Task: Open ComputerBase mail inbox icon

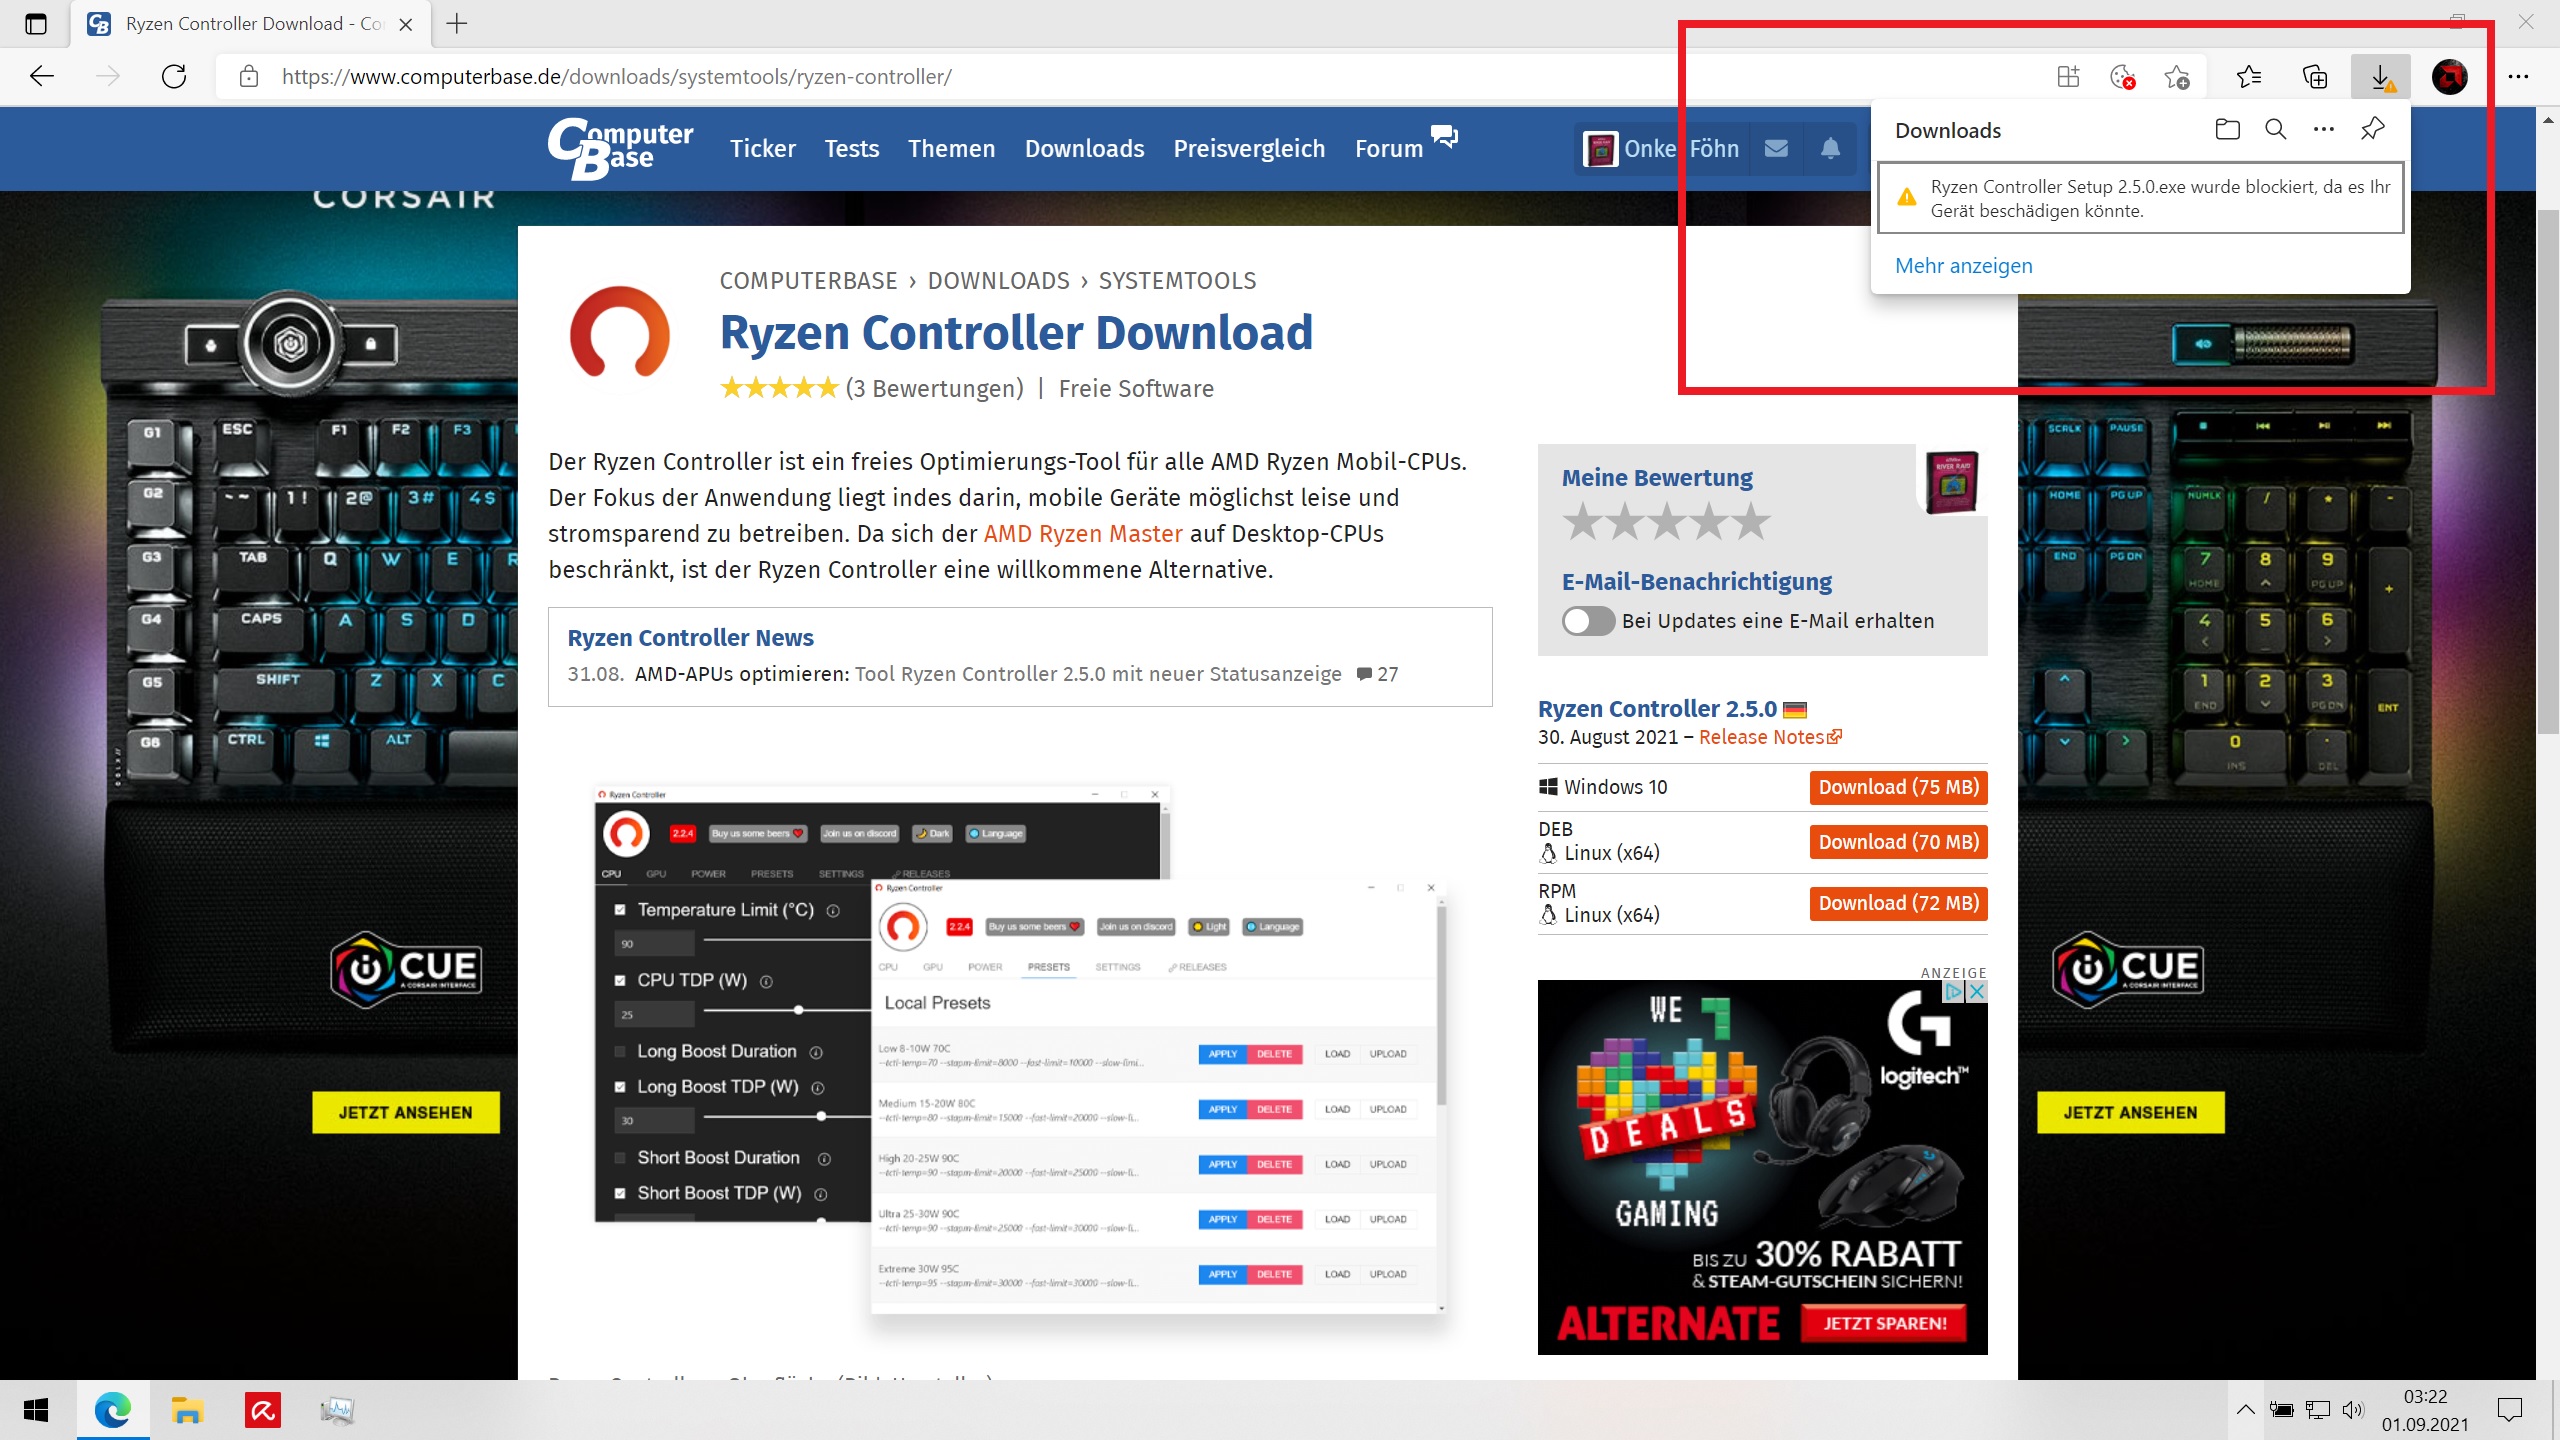Action: coord(1776,149)
